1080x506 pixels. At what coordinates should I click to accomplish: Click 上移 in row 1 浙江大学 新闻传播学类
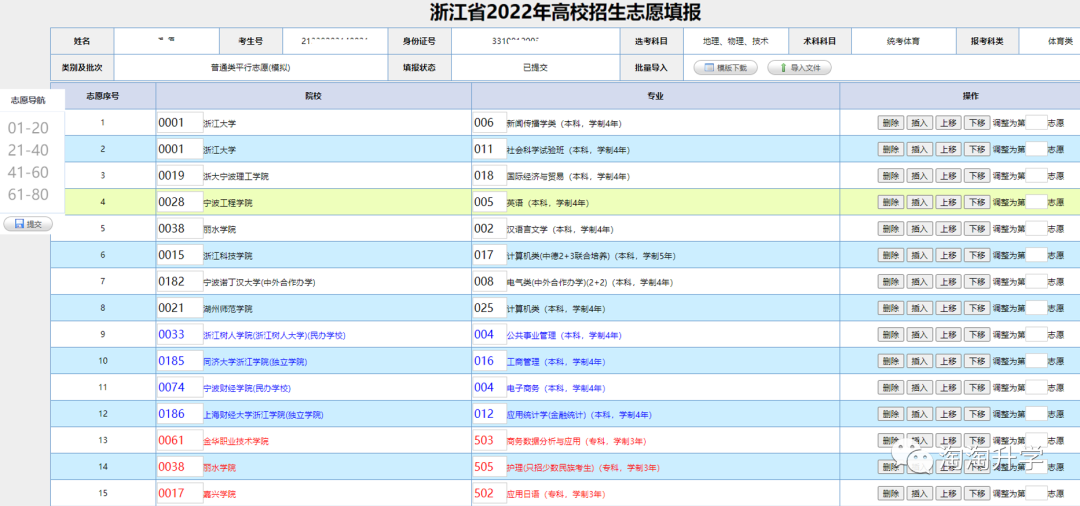click(x=948, y=123)
